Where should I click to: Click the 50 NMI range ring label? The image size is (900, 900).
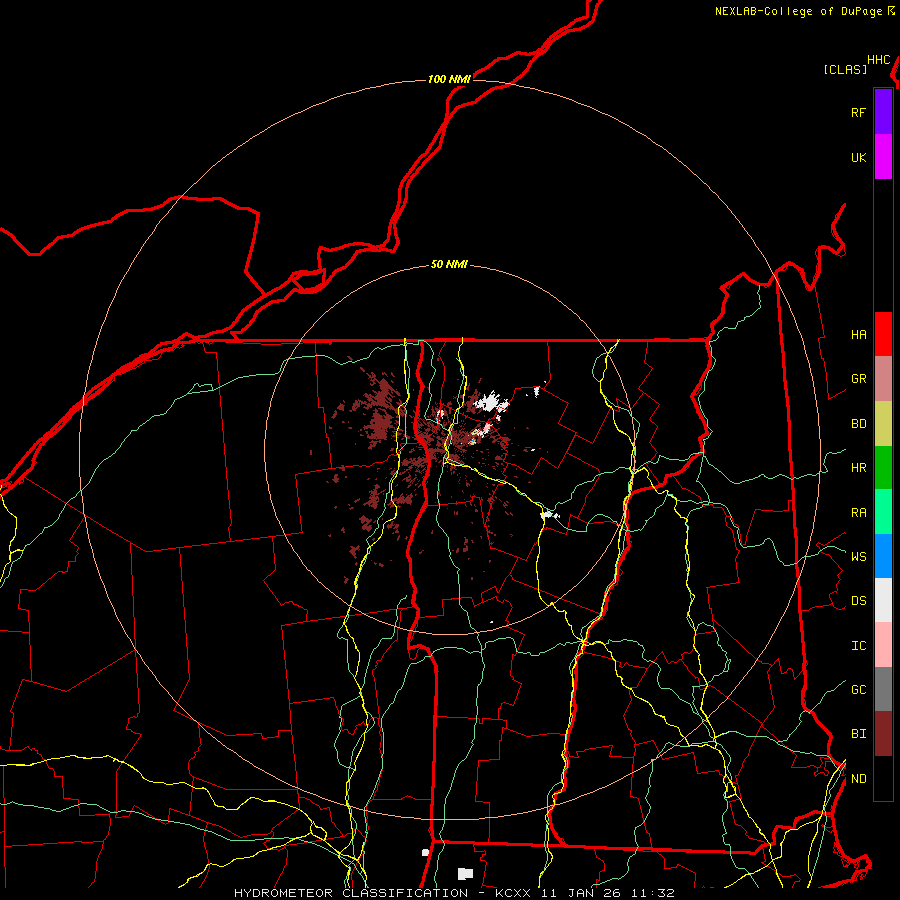(449, 265)
